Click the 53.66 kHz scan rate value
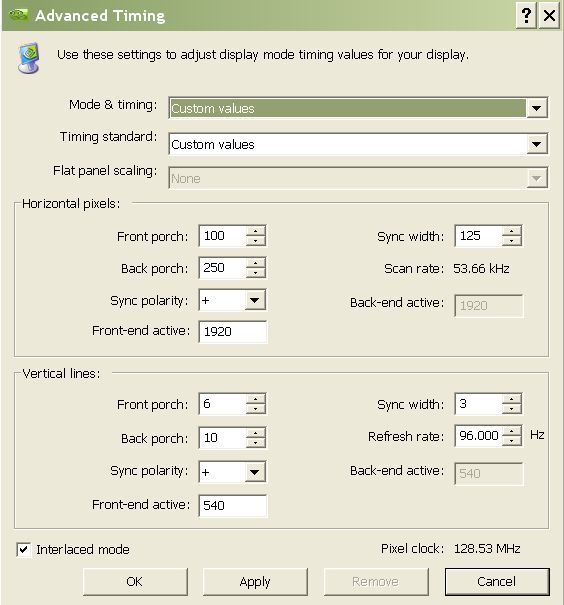The height and width of the screenshot is (605, 564). tap(481, 269)
